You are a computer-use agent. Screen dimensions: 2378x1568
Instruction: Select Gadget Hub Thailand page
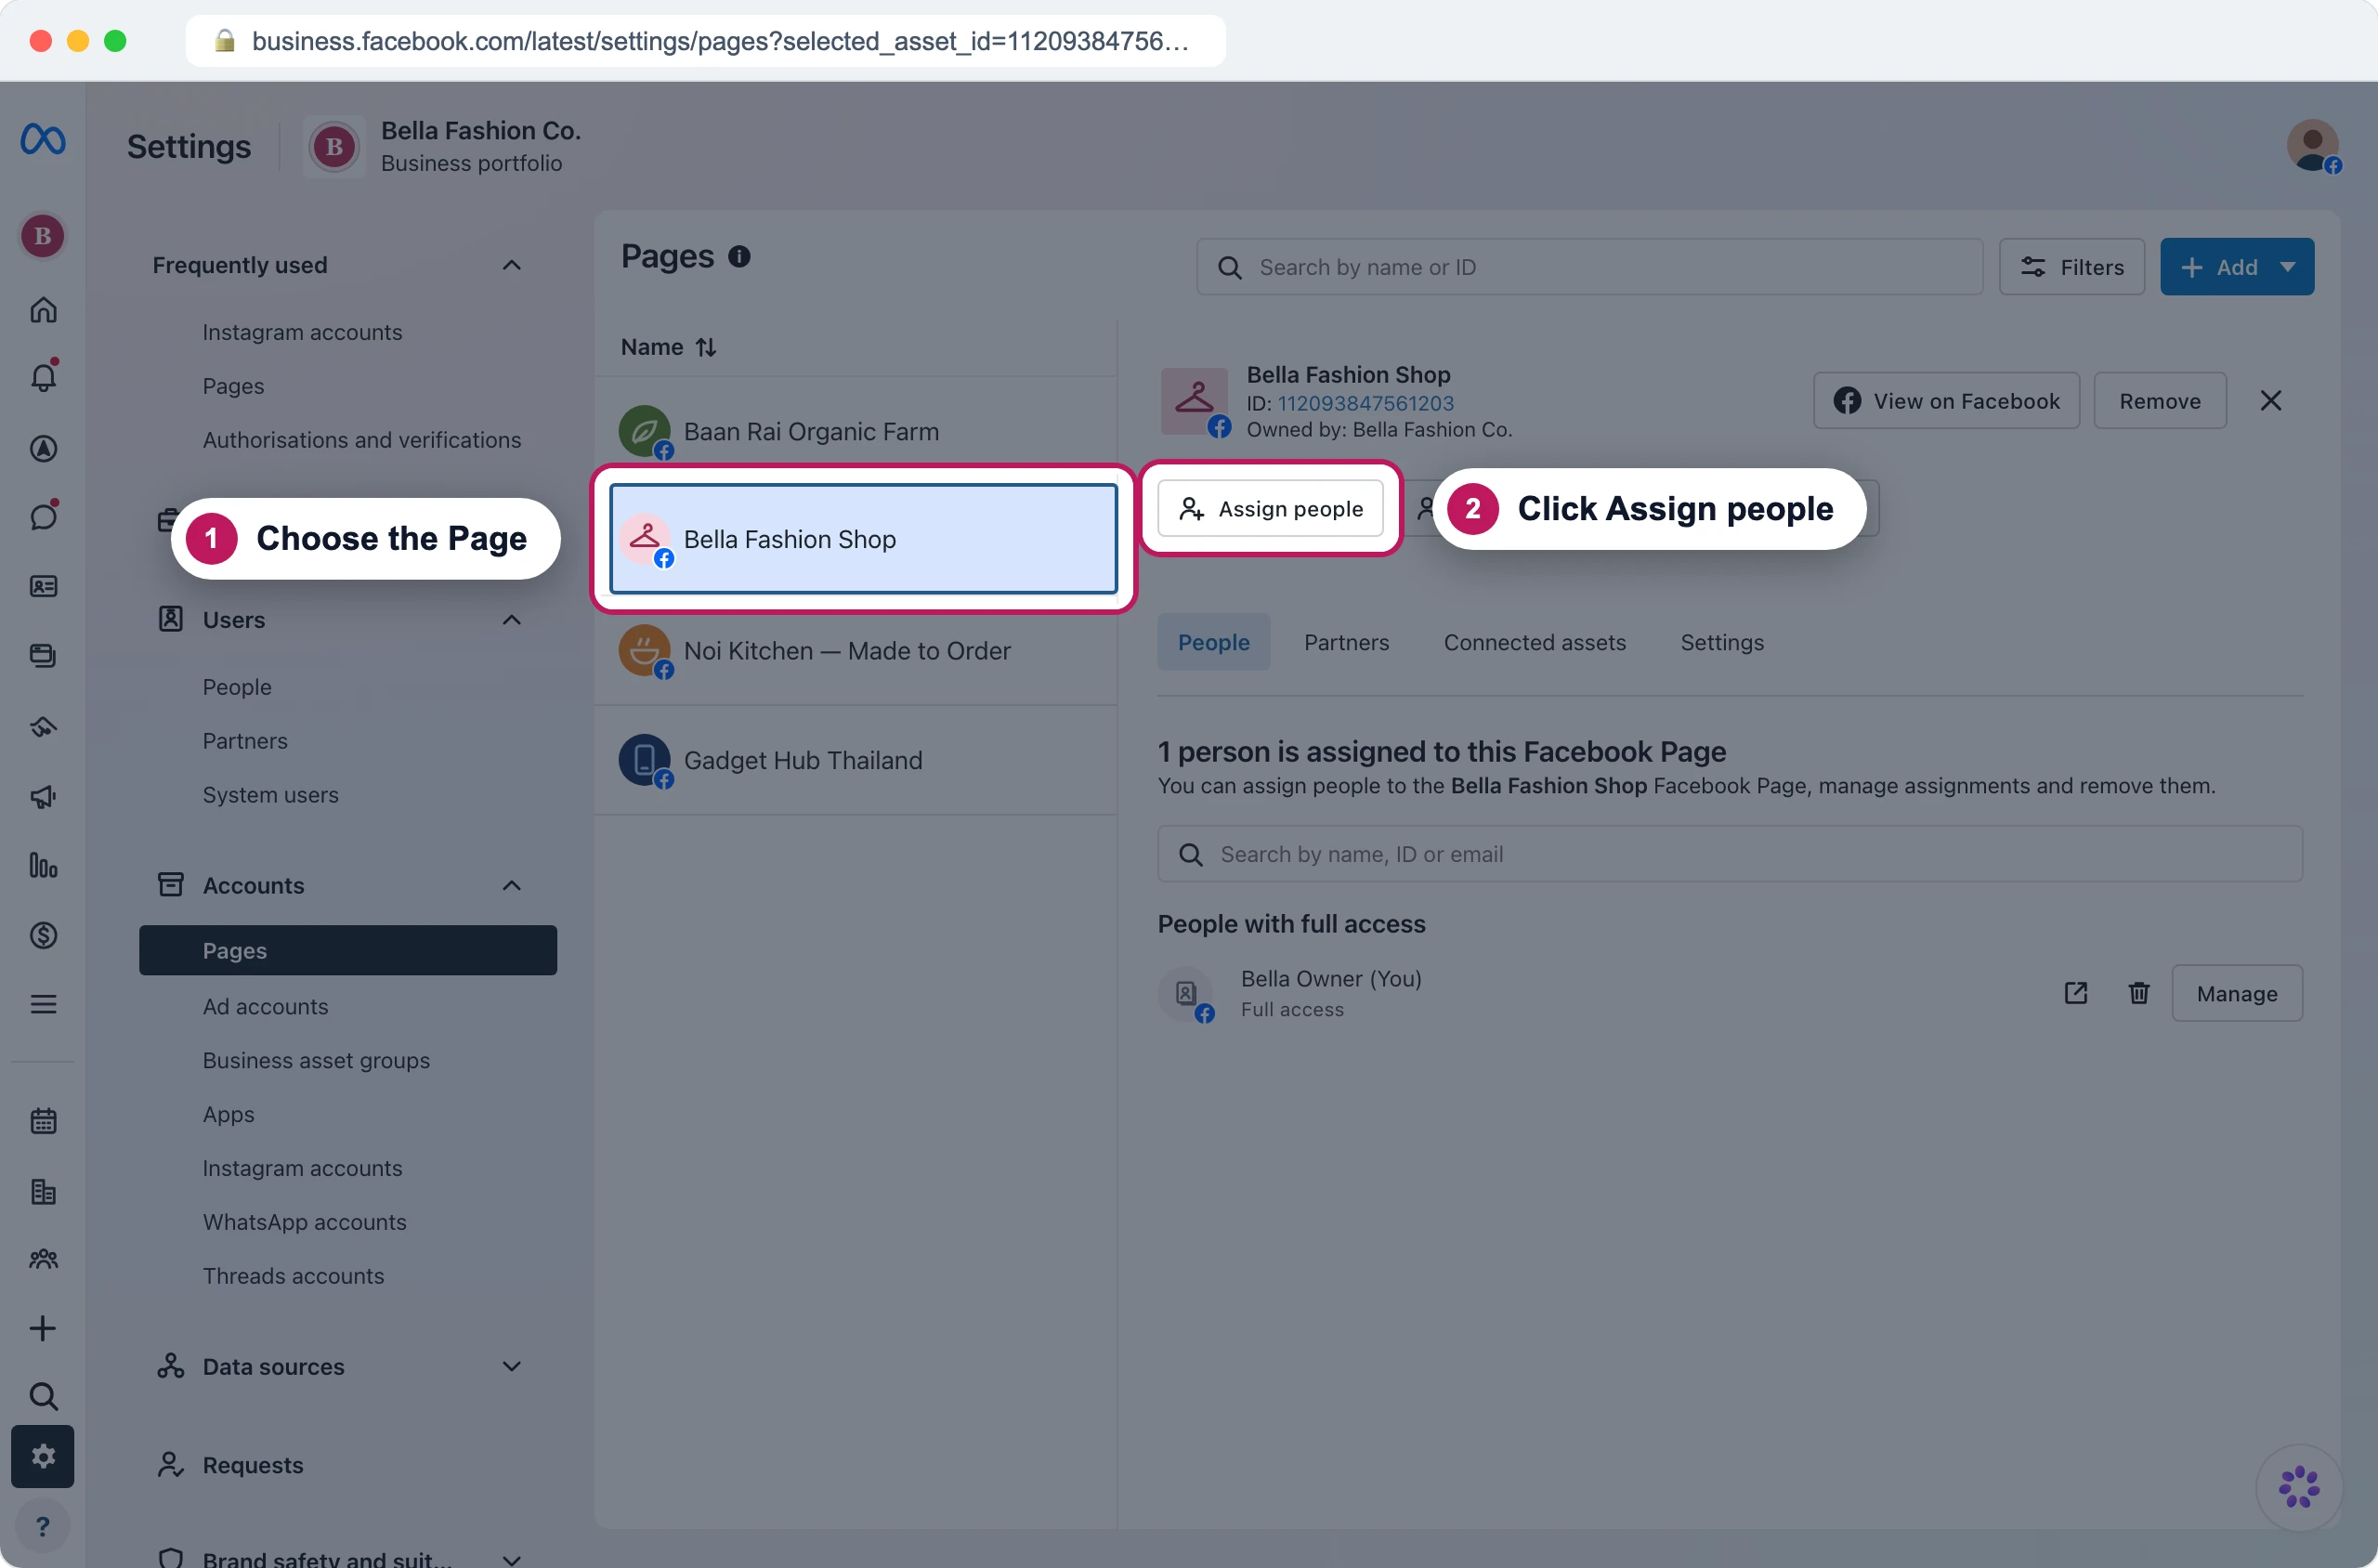coord(856,760)
